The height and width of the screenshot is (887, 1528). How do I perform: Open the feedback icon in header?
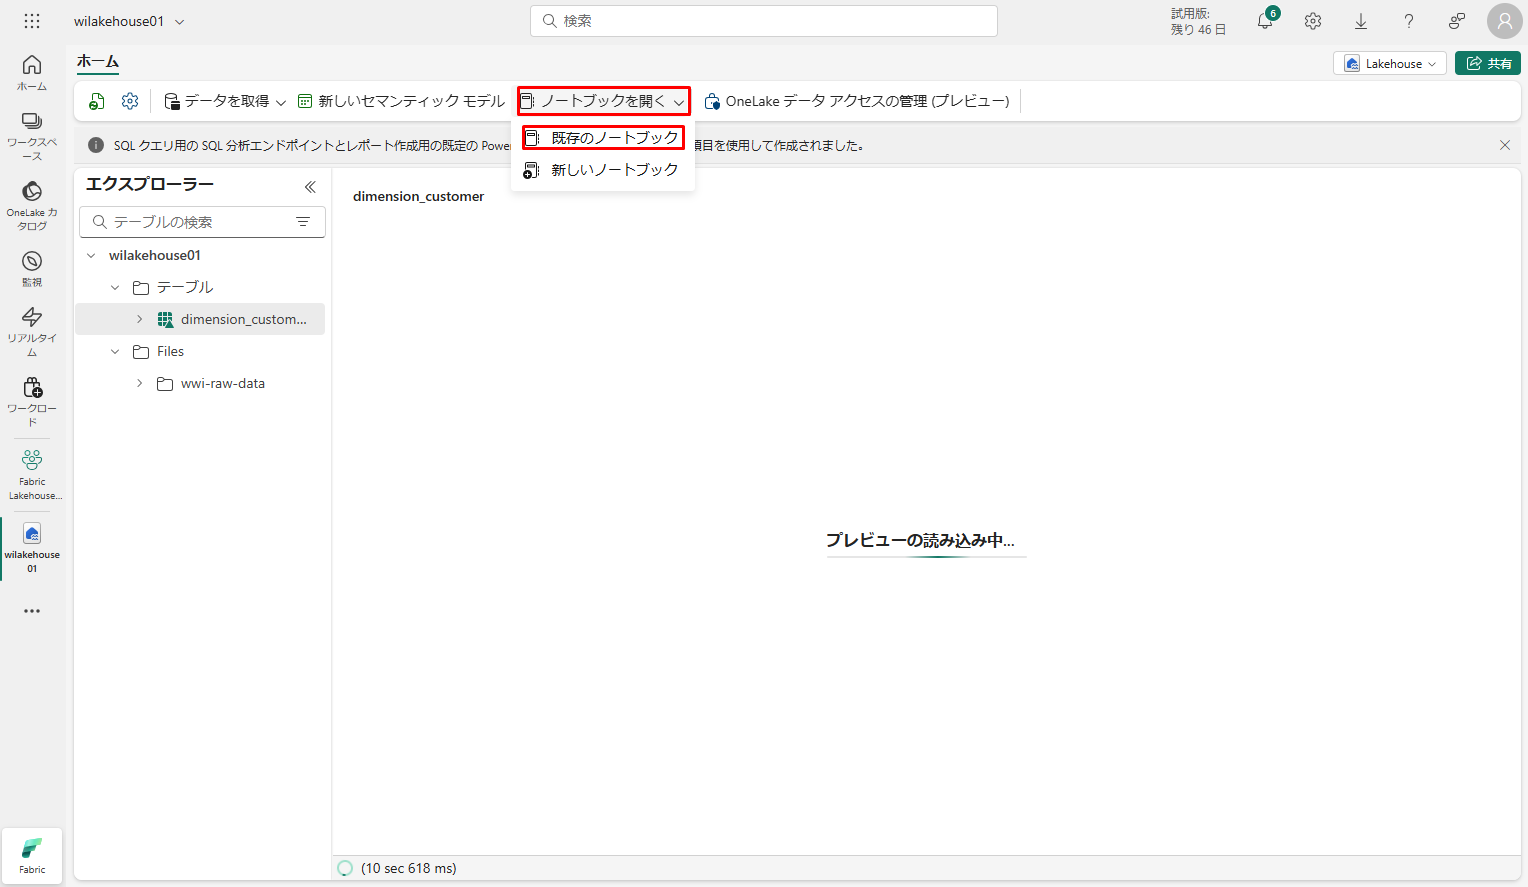point(1457,21)
